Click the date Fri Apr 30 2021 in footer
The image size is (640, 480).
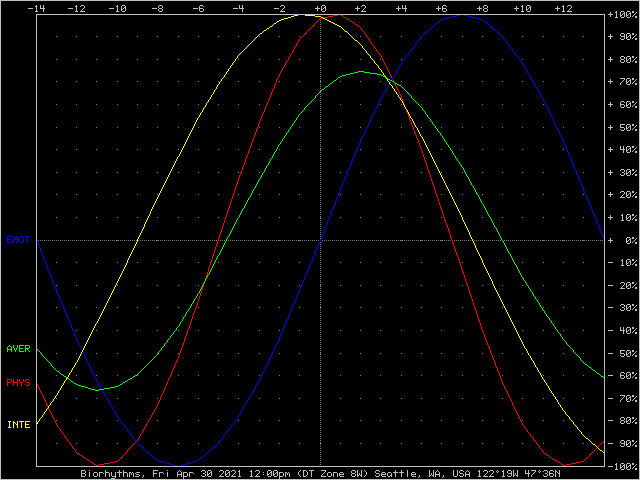point(194,474)
